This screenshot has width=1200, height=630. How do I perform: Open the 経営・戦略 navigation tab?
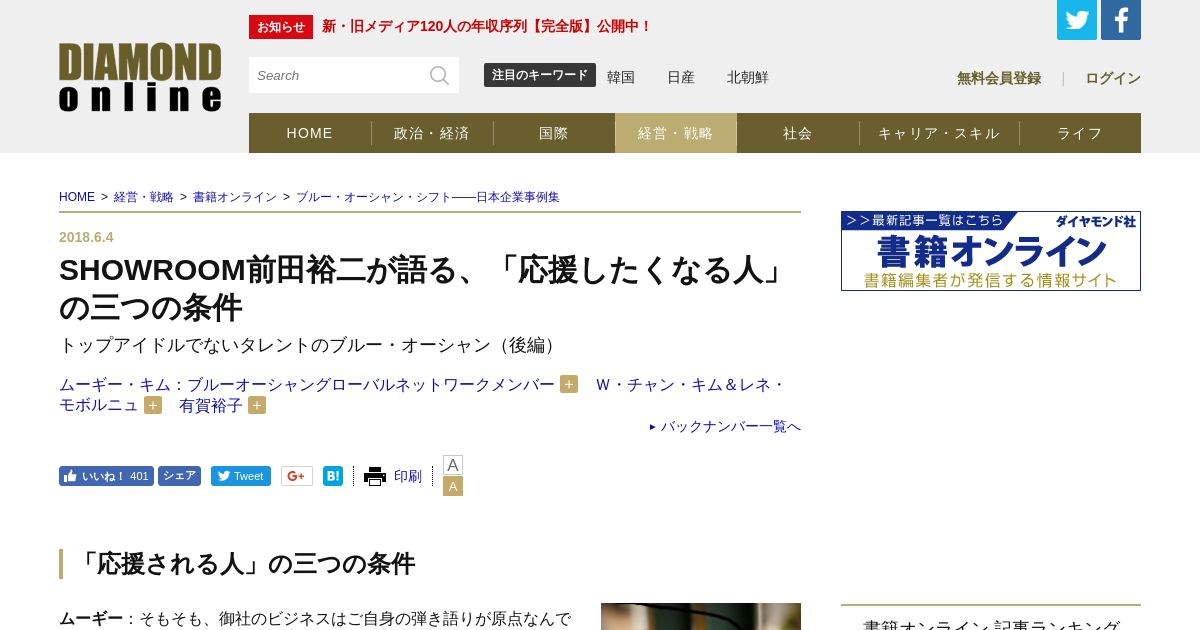pos(676,133)
